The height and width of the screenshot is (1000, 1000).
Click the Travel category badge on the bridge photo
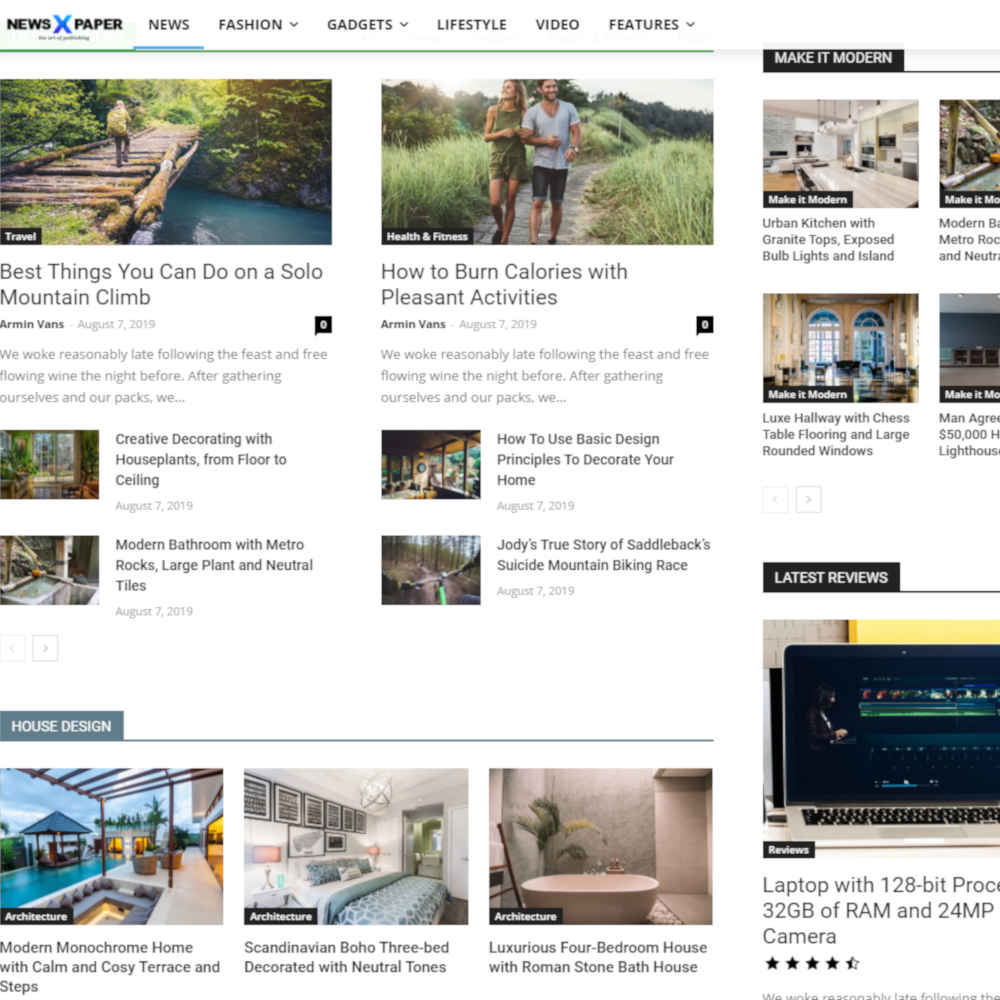(x=20, y=237)
